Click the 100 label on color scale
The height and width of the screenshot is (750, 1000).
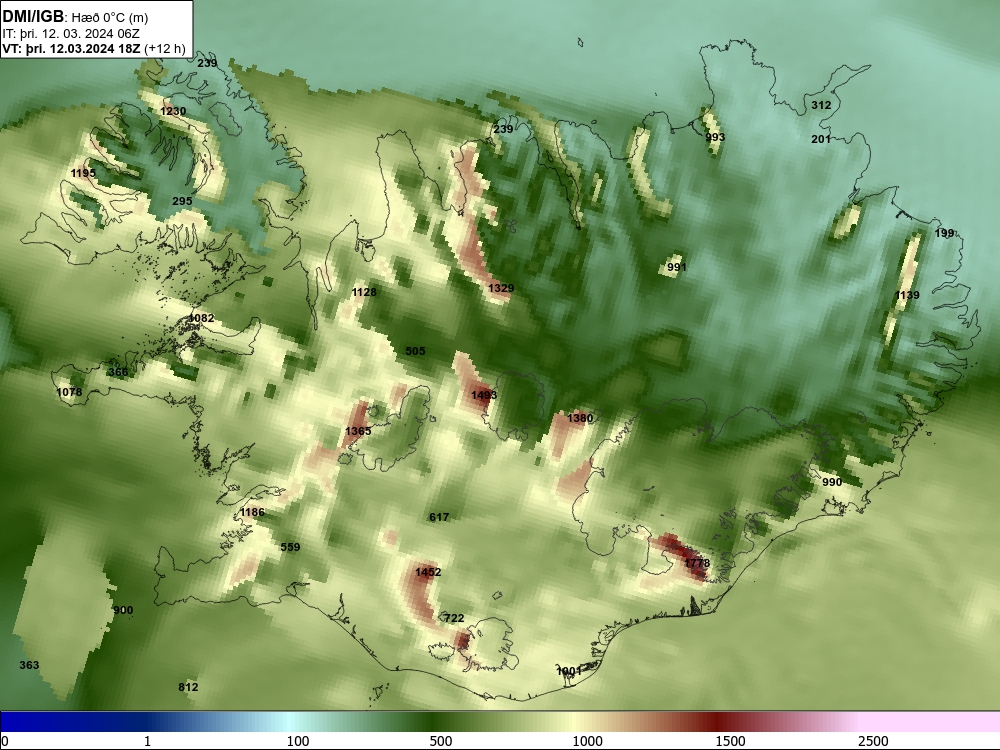(298, 741)
